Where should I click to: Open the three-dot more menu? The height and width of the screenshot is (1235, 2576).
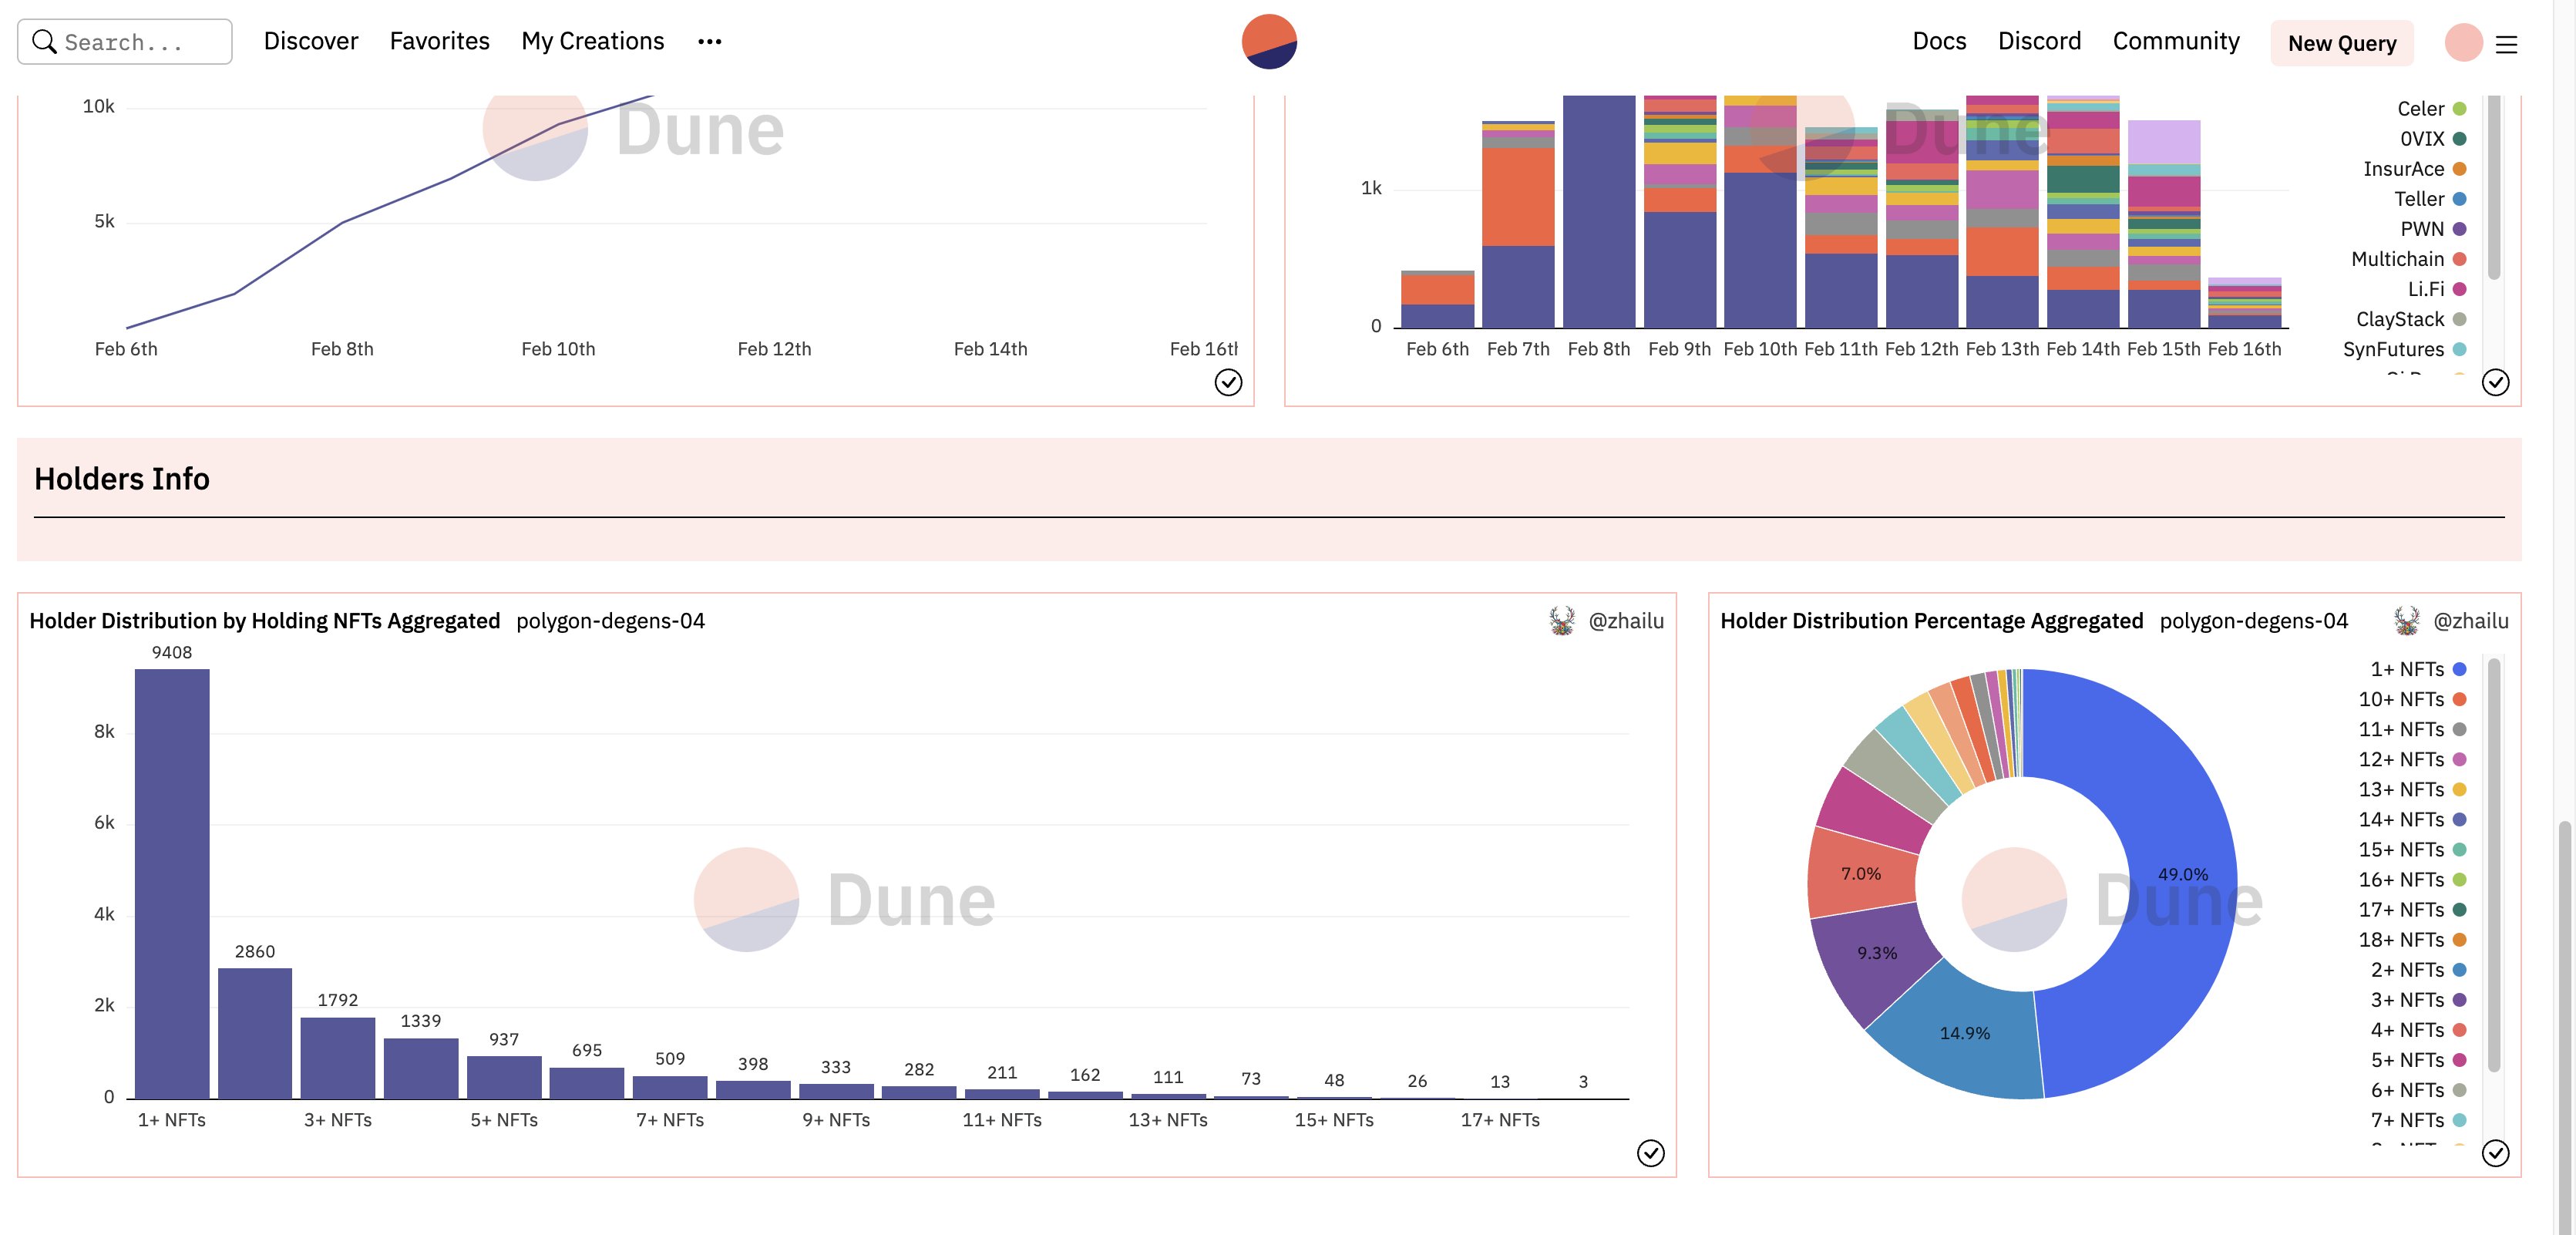[x=709, y=42]
